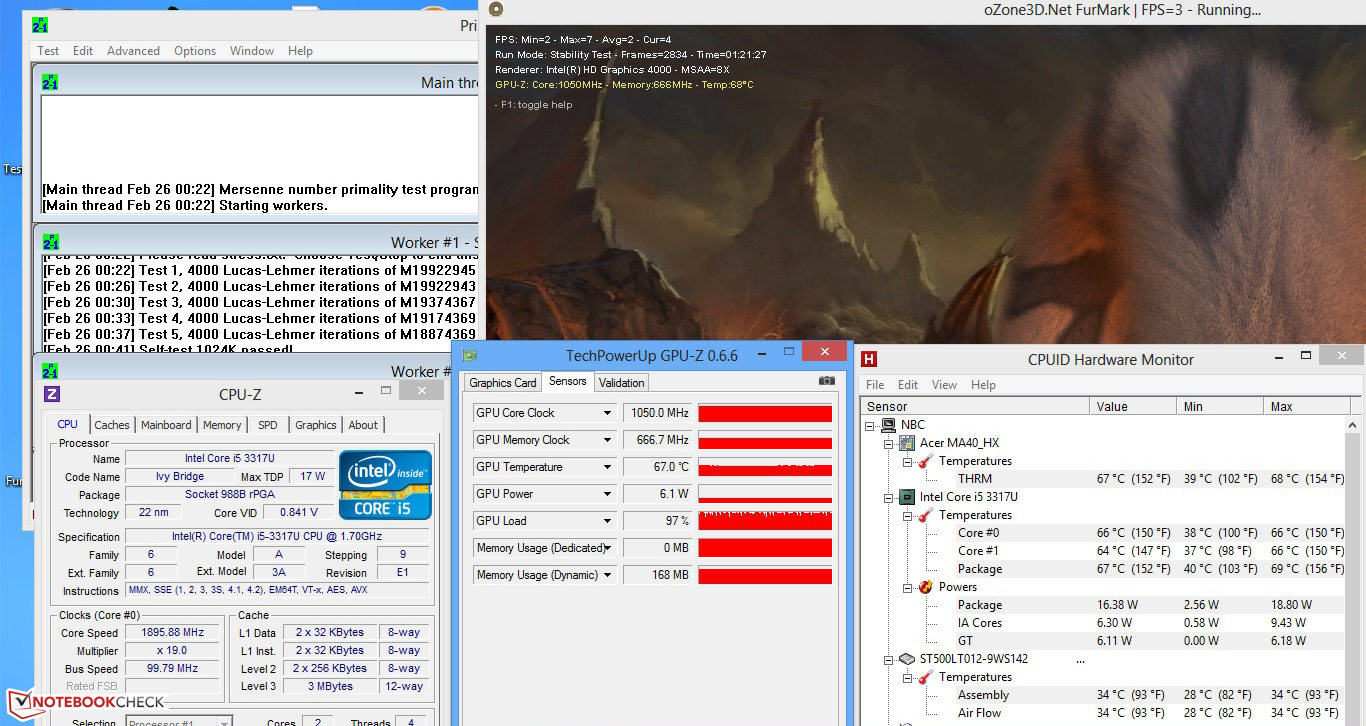The image size is (1366, 726).
Task: Maximize the CPUID Hardware Monitor window
Action: pyautogui.click(x=1306, y=355)
